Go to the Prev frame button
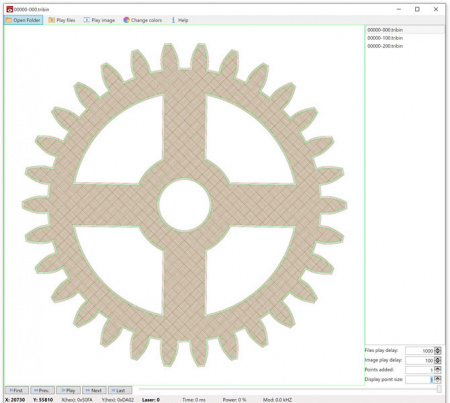 [42, 390]
